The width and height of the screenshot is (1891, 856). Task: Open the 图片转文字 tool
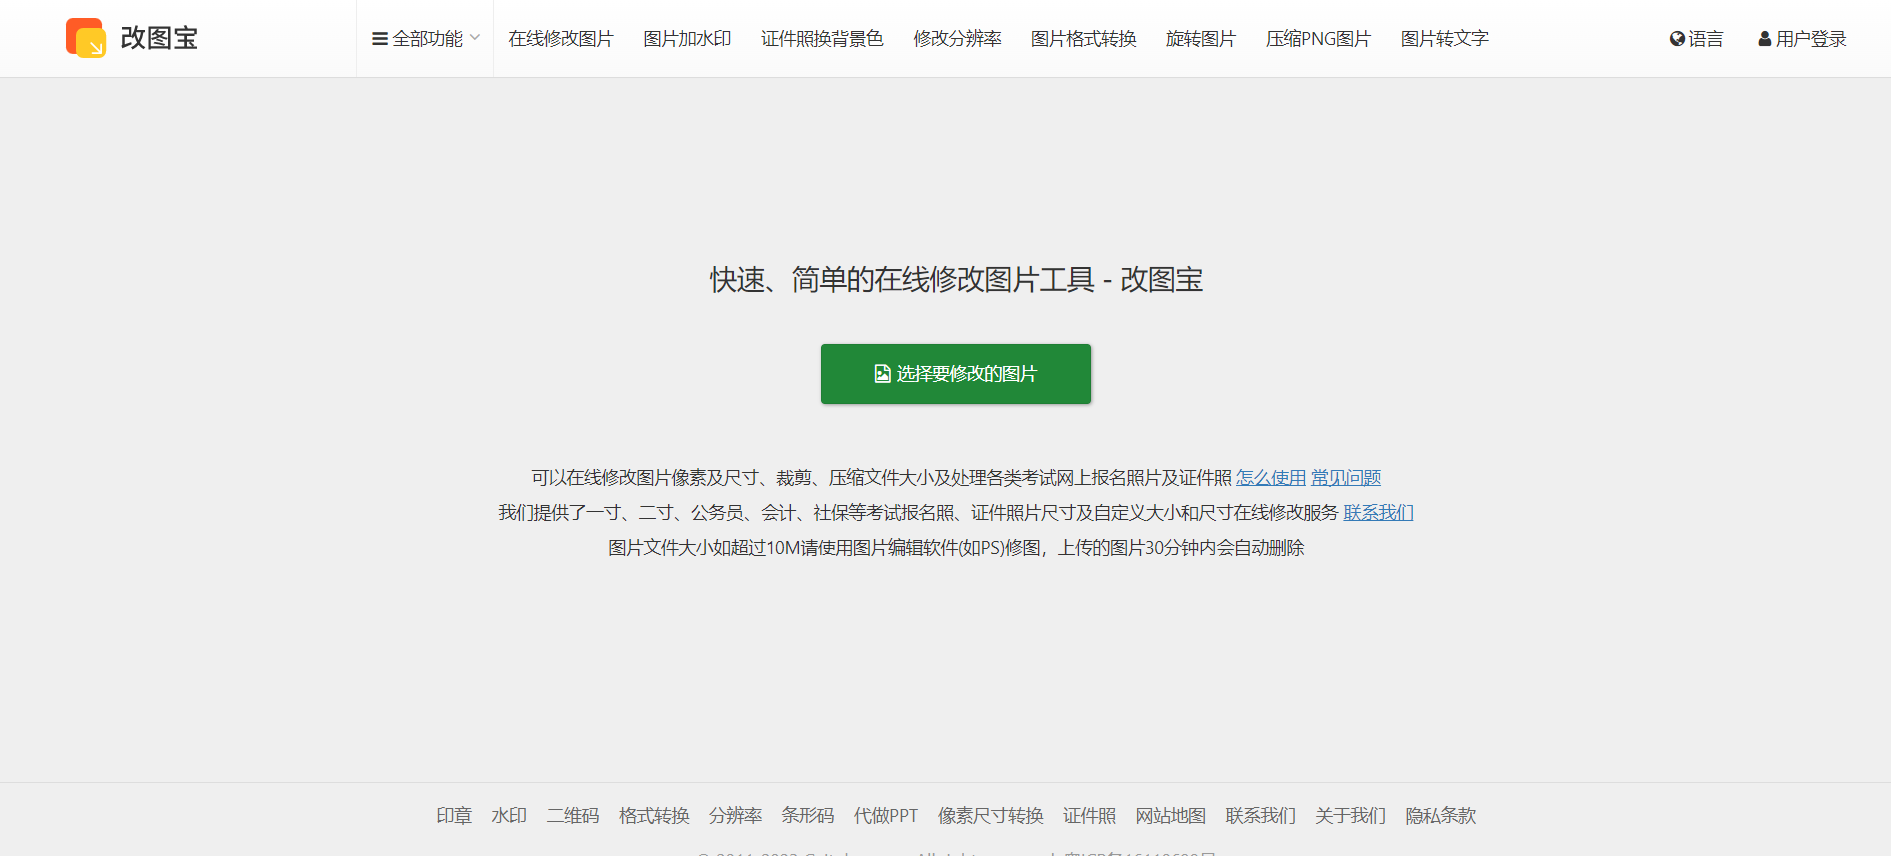point(1444,39)
